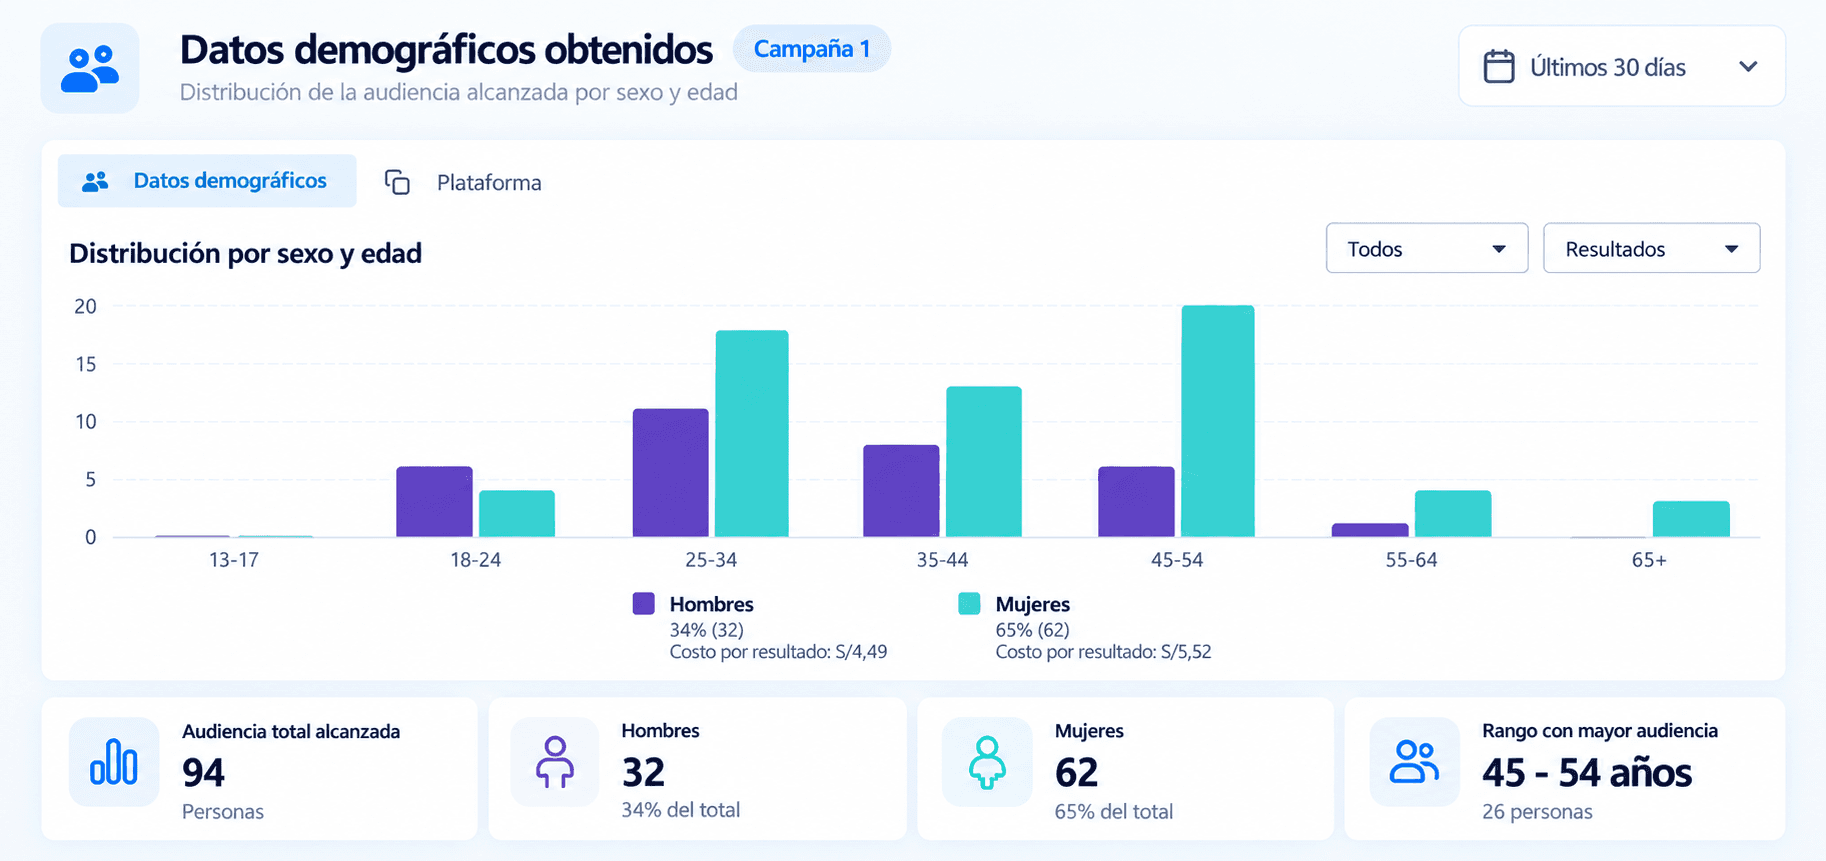
Task: Switch to the Datos demográficos tab
Action: point(207,181)
